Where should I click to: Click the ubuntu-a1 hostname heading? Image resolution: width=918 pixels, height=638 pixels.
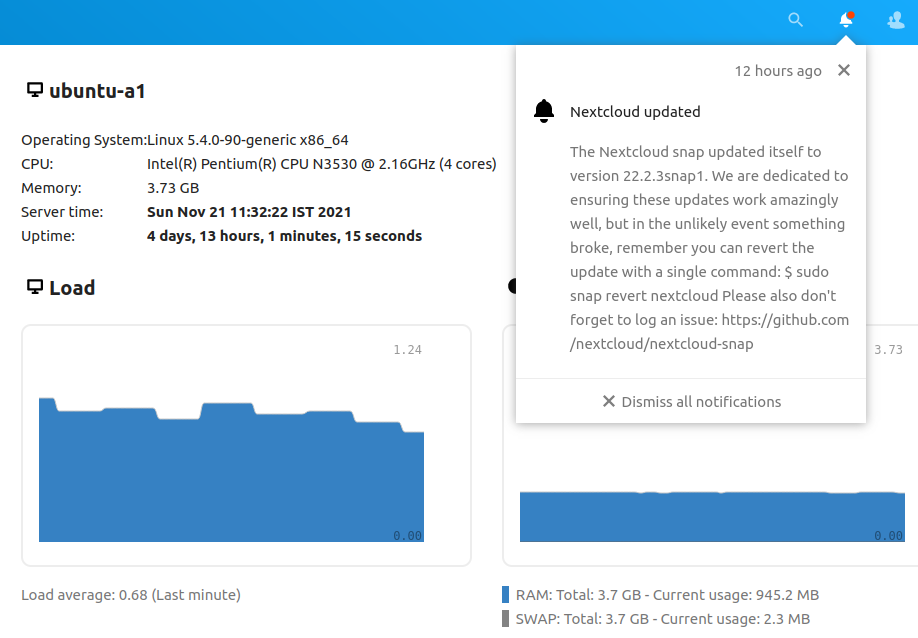pyautogui.click(x=100, y=89)
